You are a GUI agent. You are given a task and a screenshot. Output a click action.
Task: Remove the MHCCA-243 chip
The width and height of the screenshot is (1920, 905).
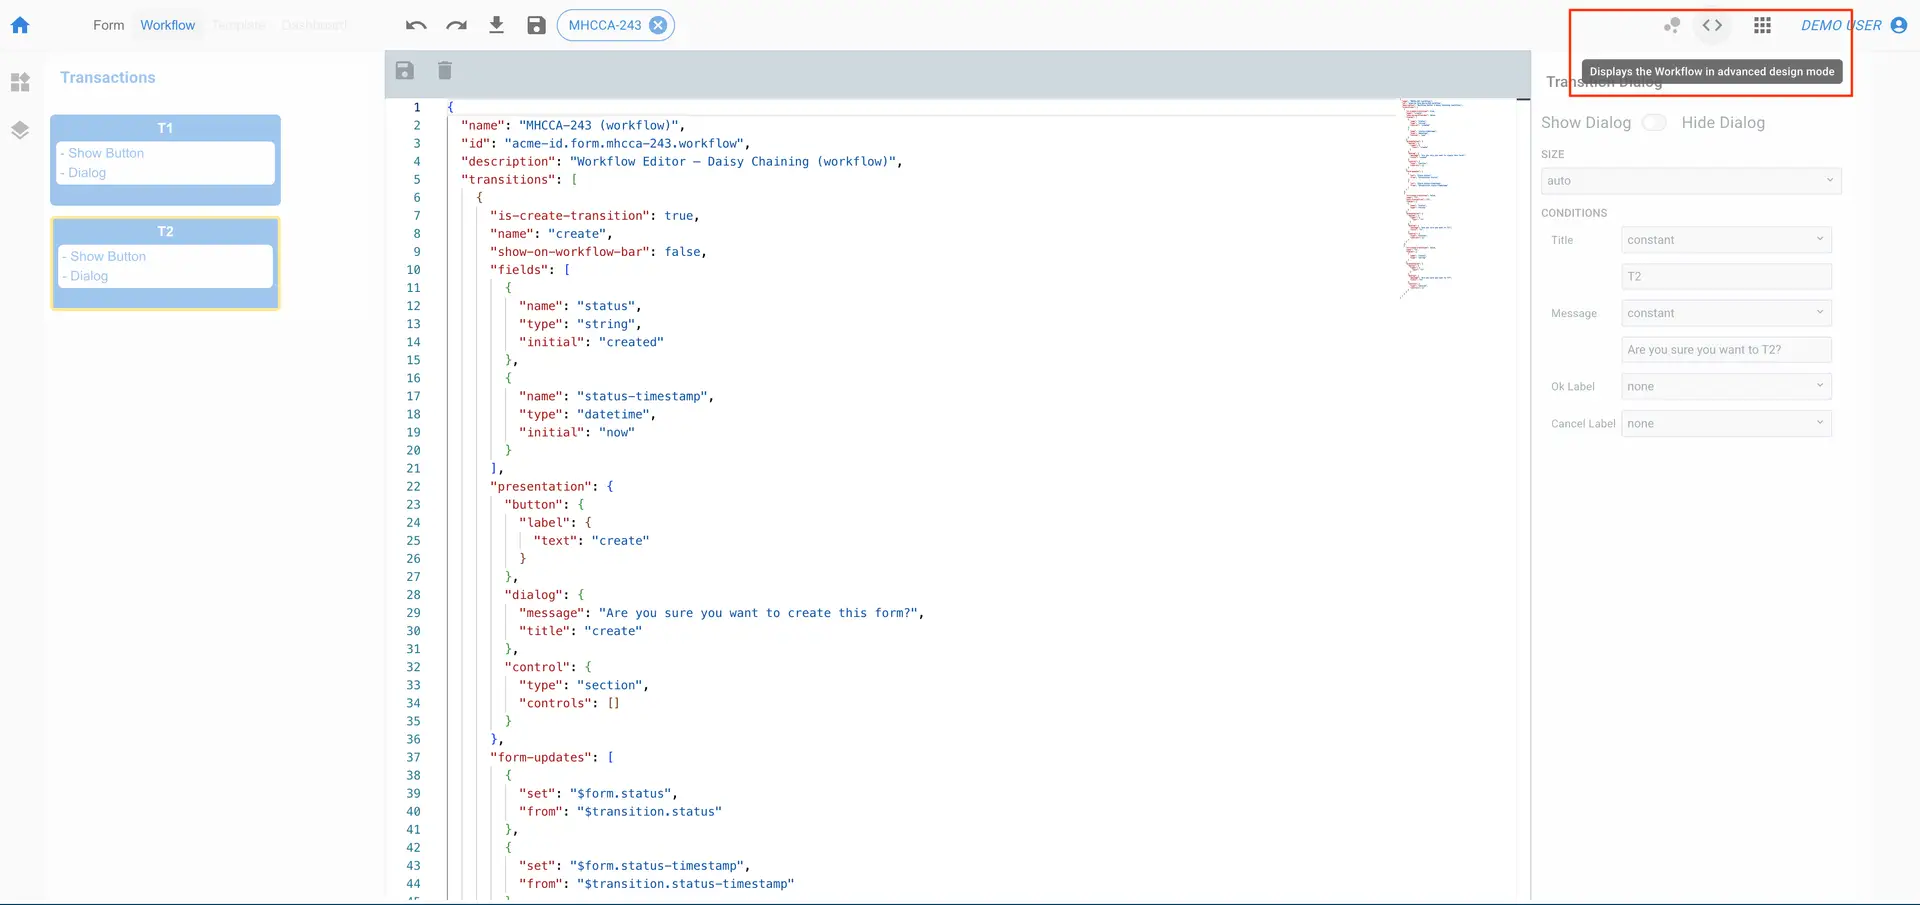click(658, 25)
